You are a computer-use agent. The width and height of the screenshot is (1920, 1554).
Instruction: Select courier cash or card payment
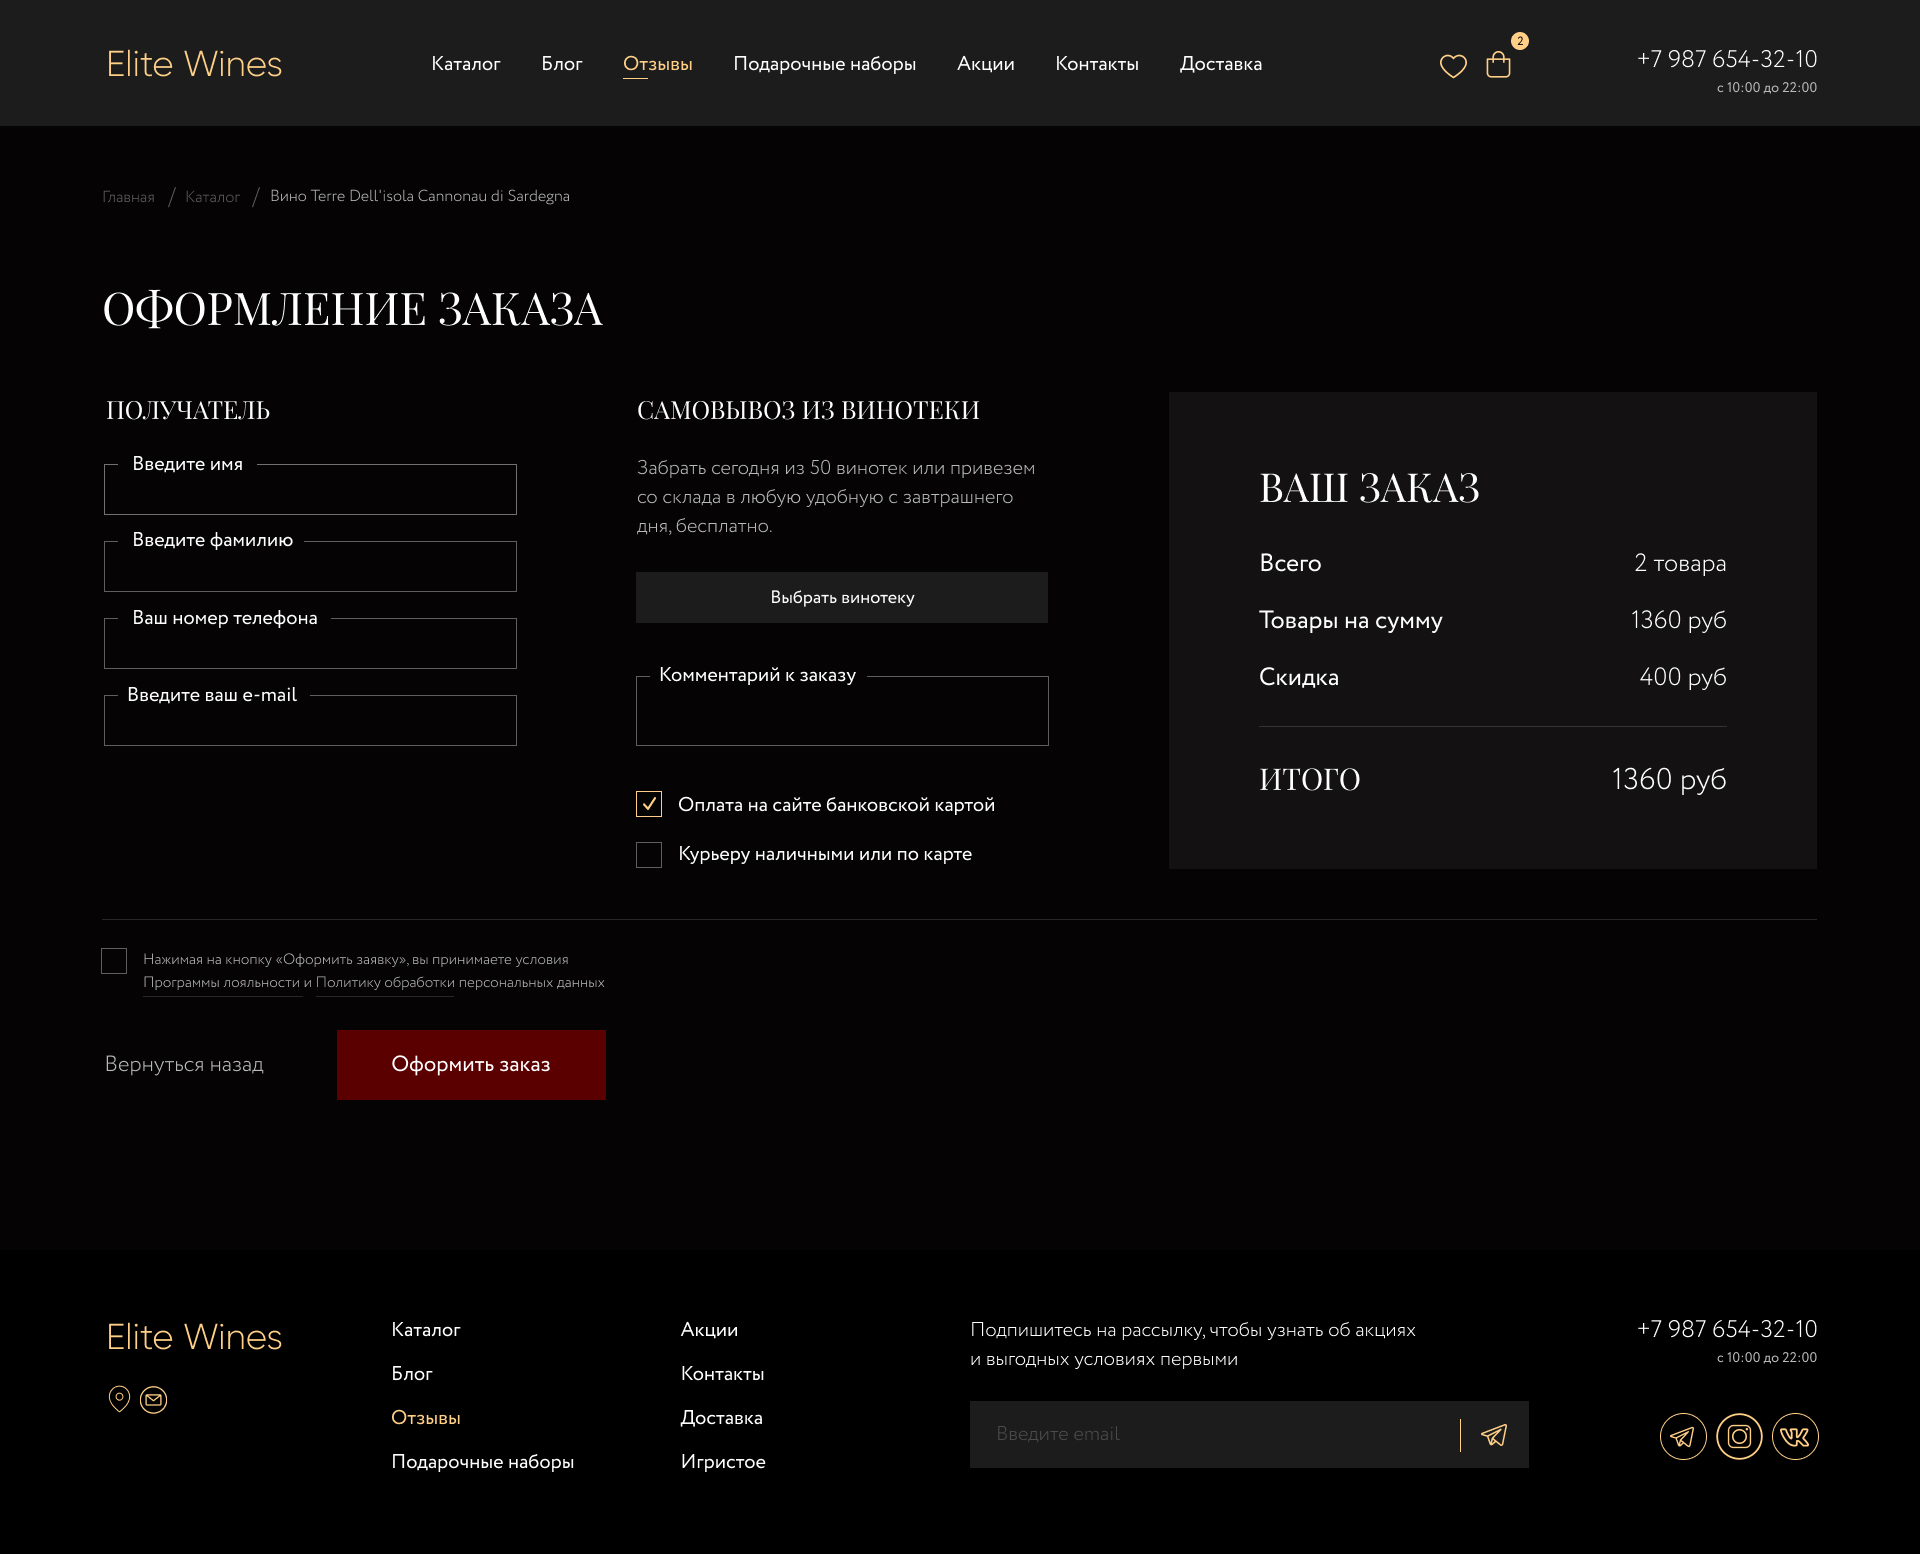pyautogui.click(x=649, y=854)
